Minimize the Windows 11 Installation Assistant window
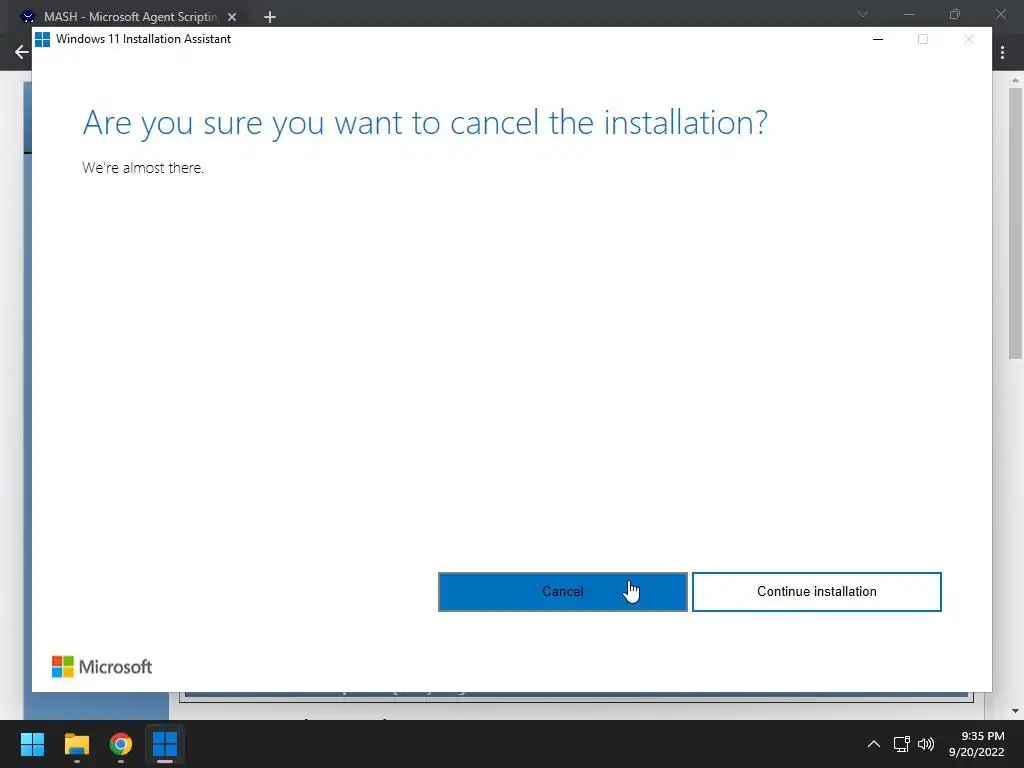 878,39
